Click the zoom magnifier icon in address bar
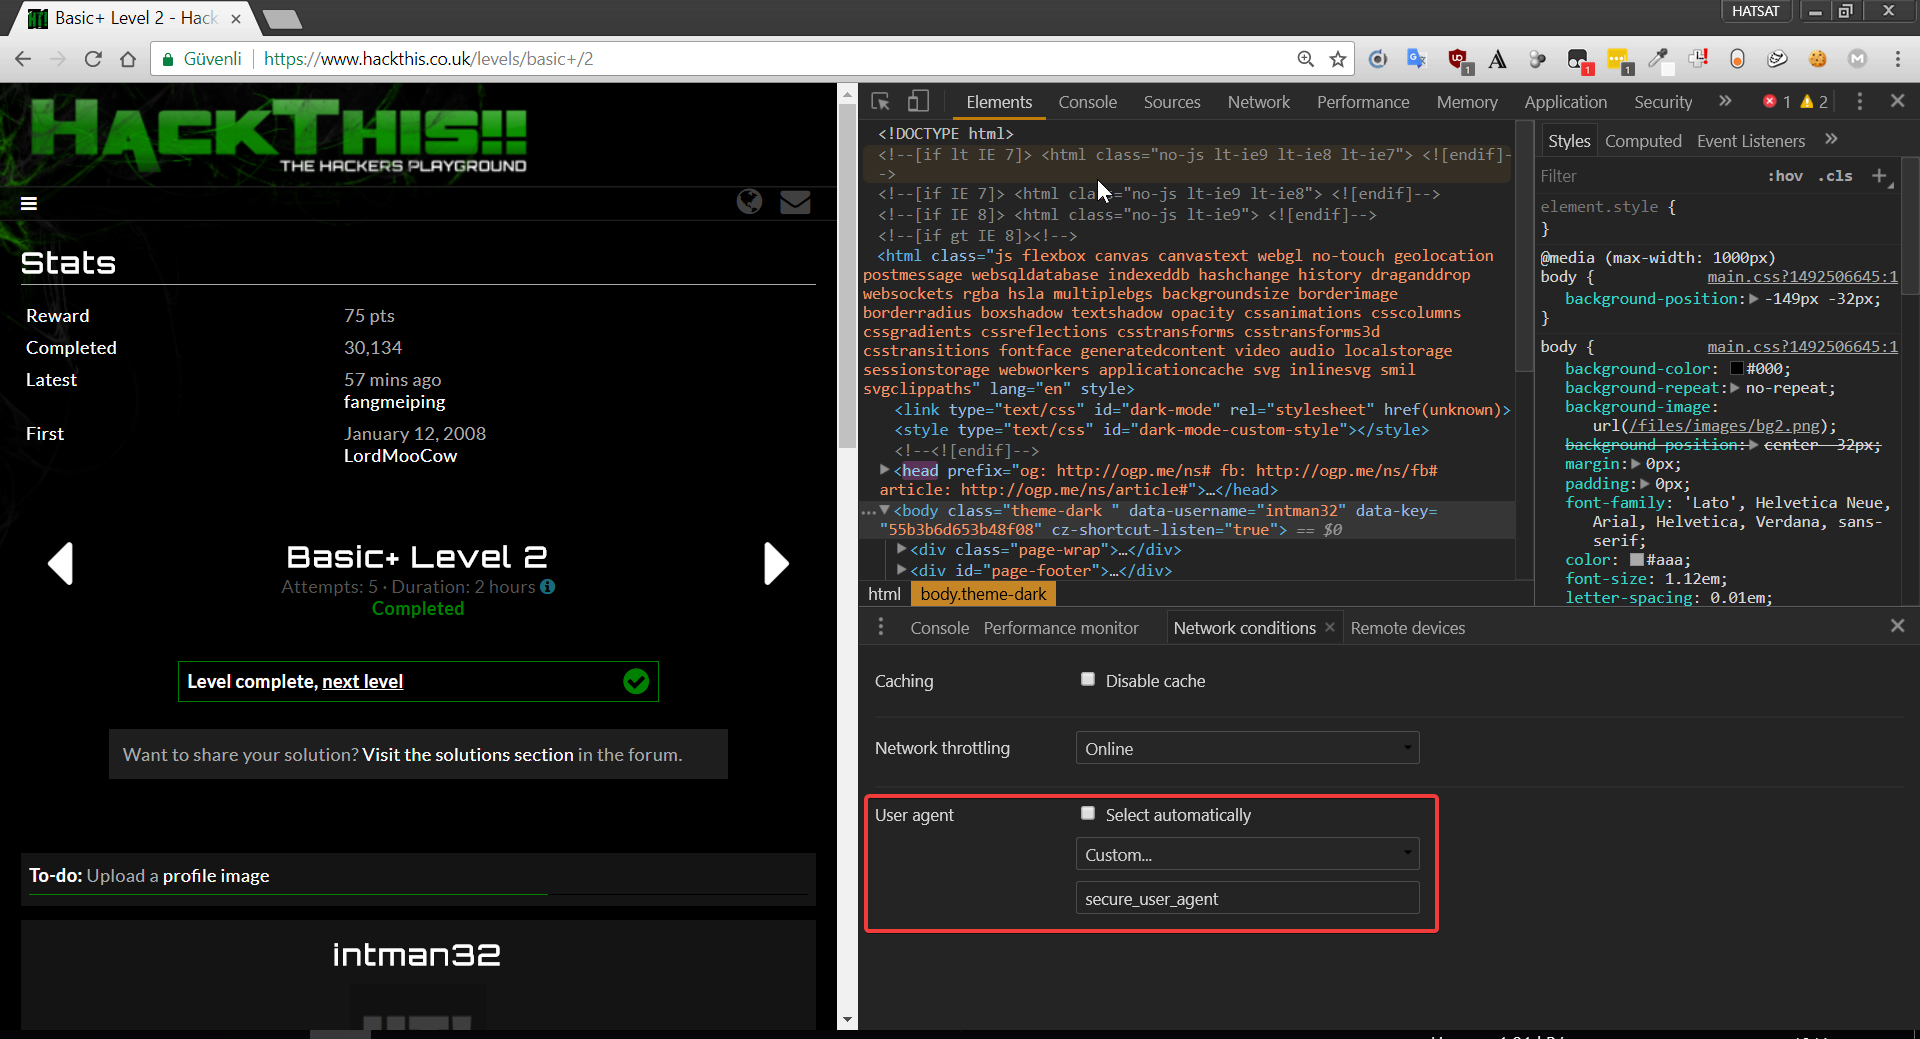 point(1305,59)
